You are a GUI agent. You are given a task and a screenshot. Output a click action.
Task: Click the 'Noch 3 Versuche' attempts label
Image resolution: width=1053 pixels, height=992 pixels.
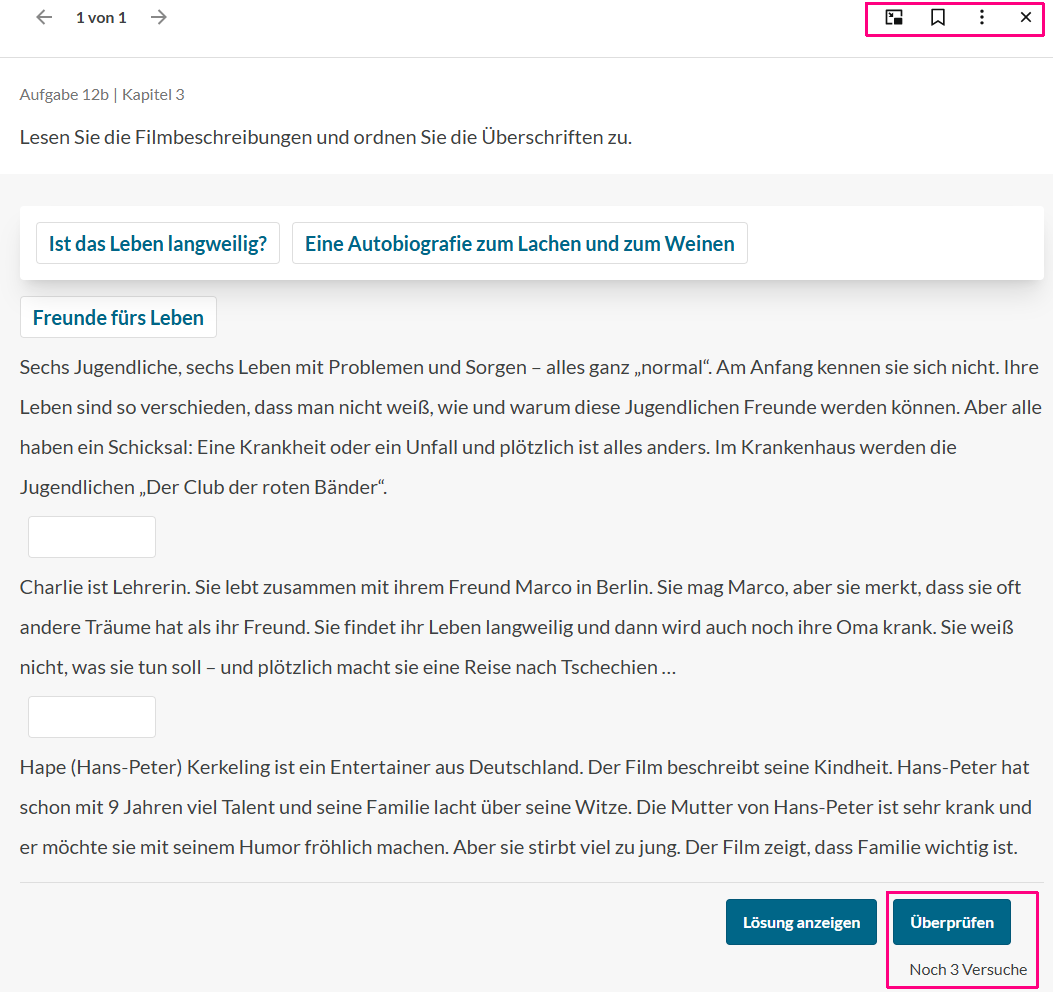[x=967, y=969]
